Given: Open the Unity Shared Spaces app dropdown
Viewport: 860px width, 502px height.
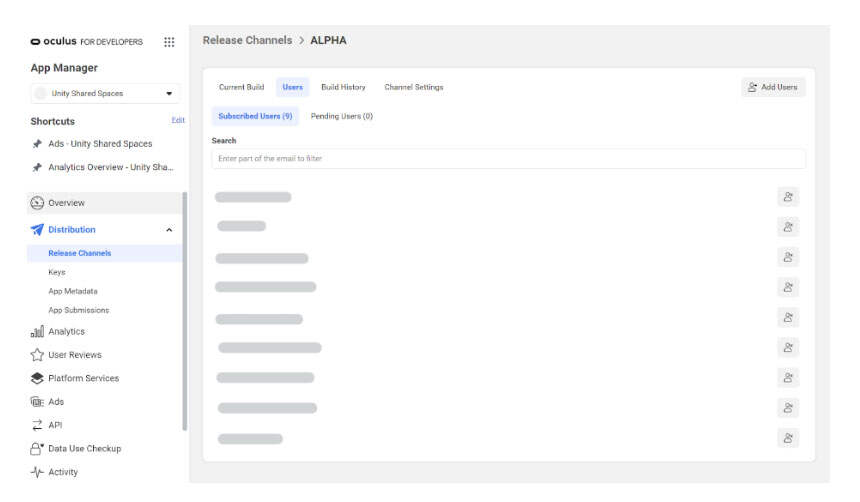Looking at the screenshot, I should (x=105, y=94).
